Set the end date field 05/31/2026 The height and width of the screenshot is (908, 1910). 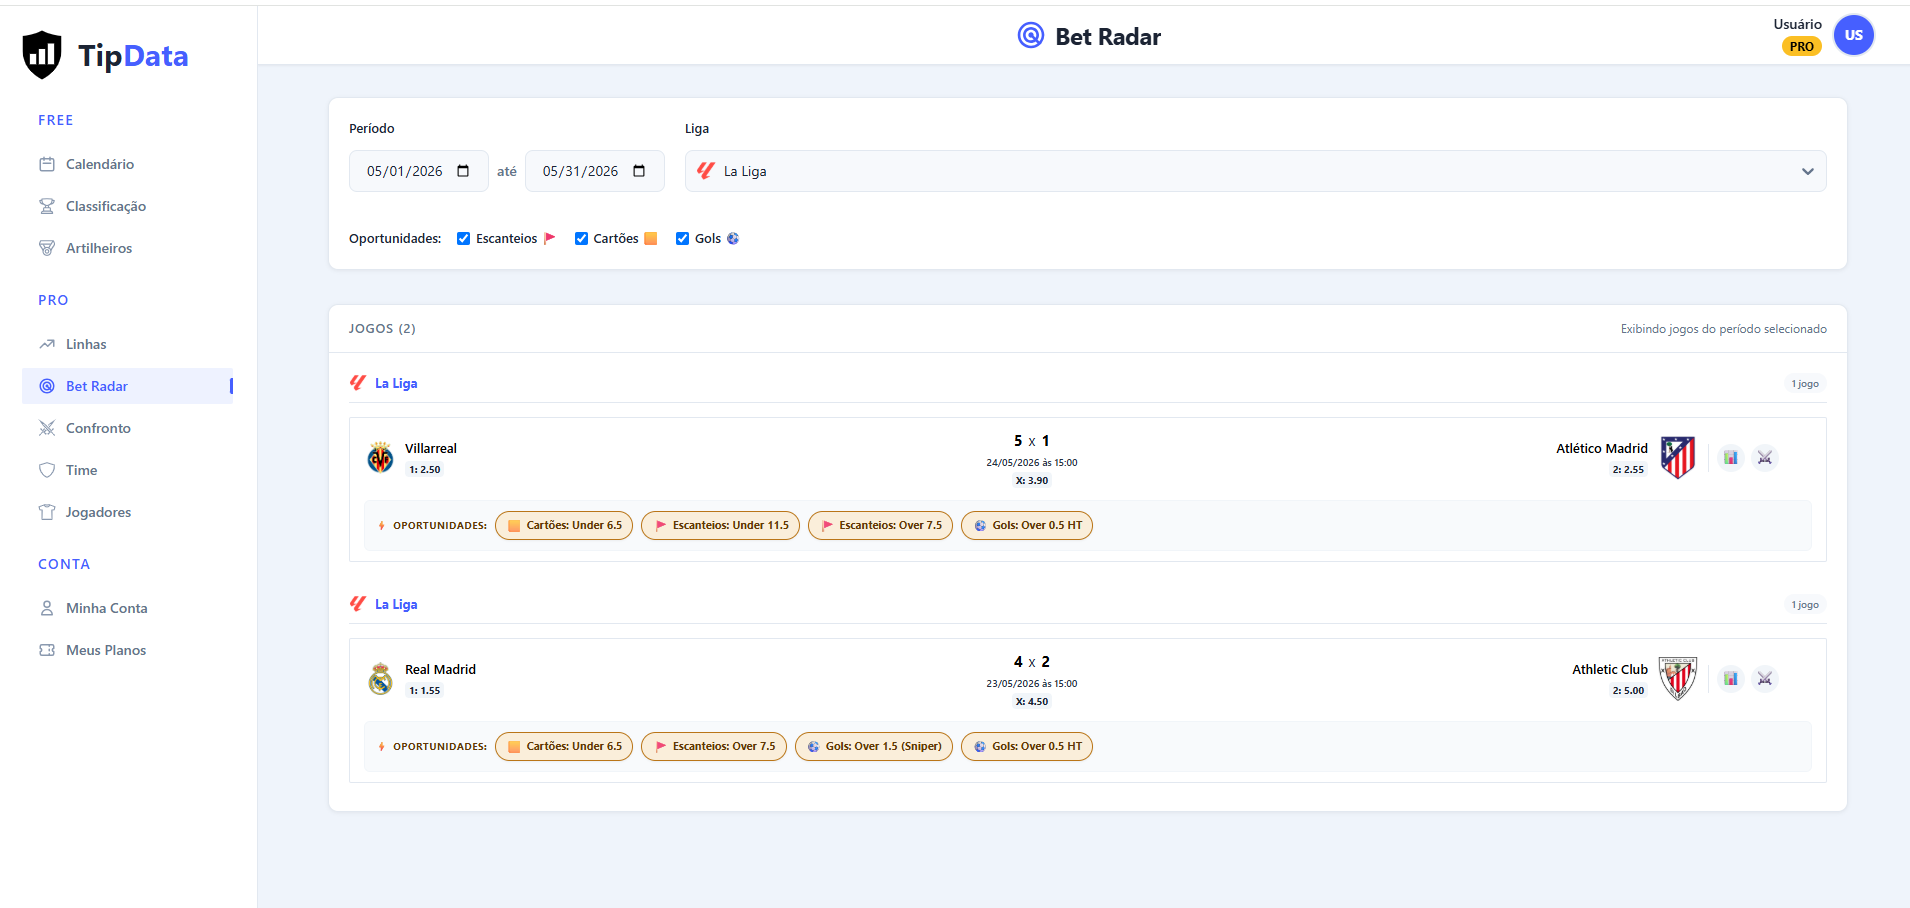click(x=594, y=171)
